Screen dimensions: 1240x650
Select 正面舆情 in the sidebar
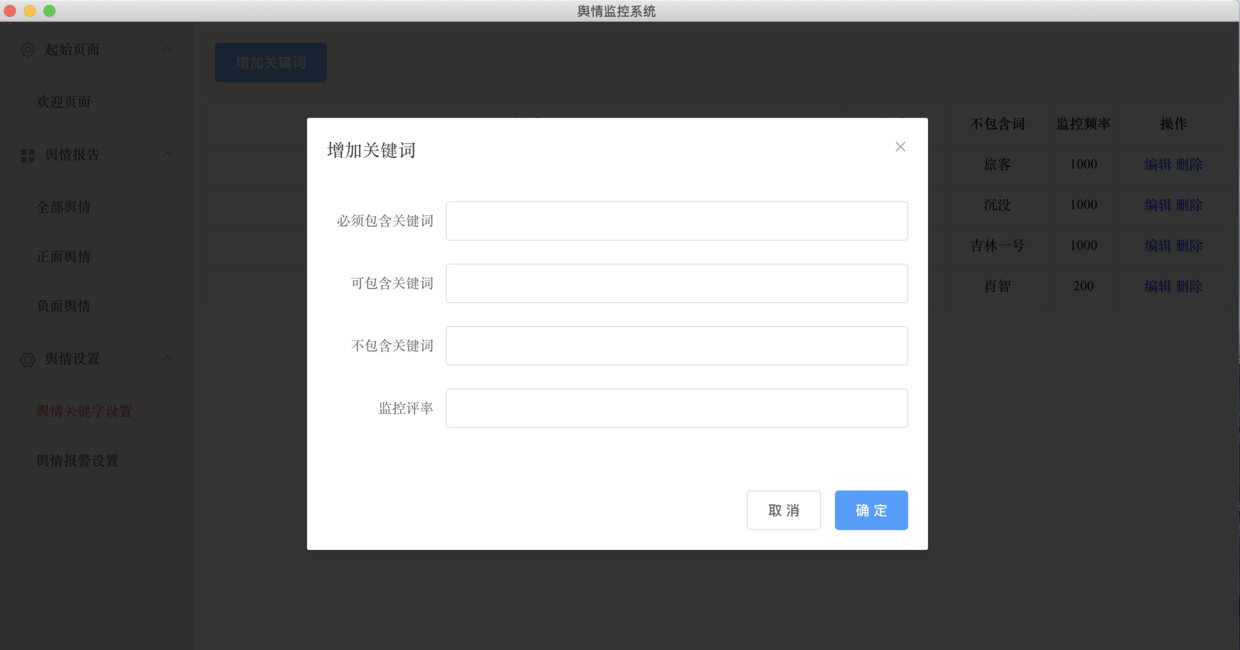65,256
